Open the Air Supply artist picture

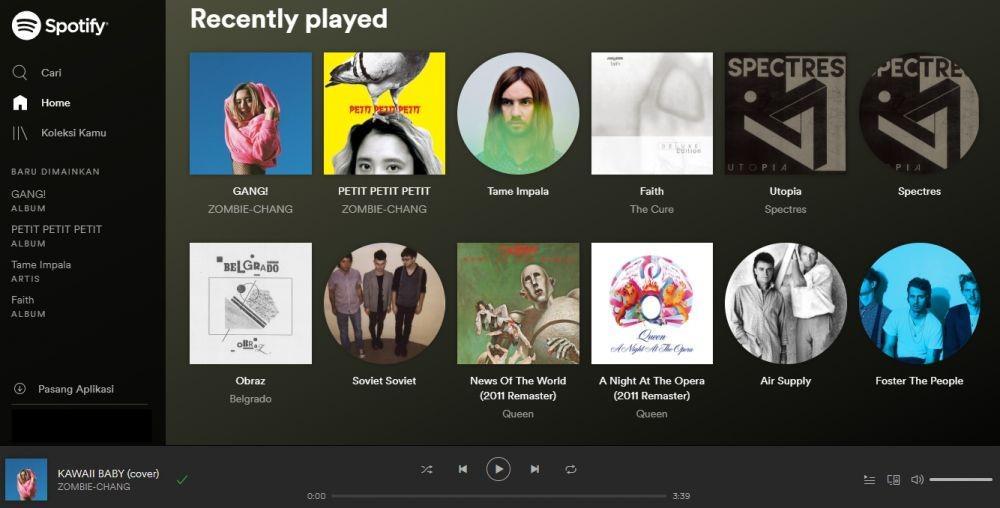[786, 303]
